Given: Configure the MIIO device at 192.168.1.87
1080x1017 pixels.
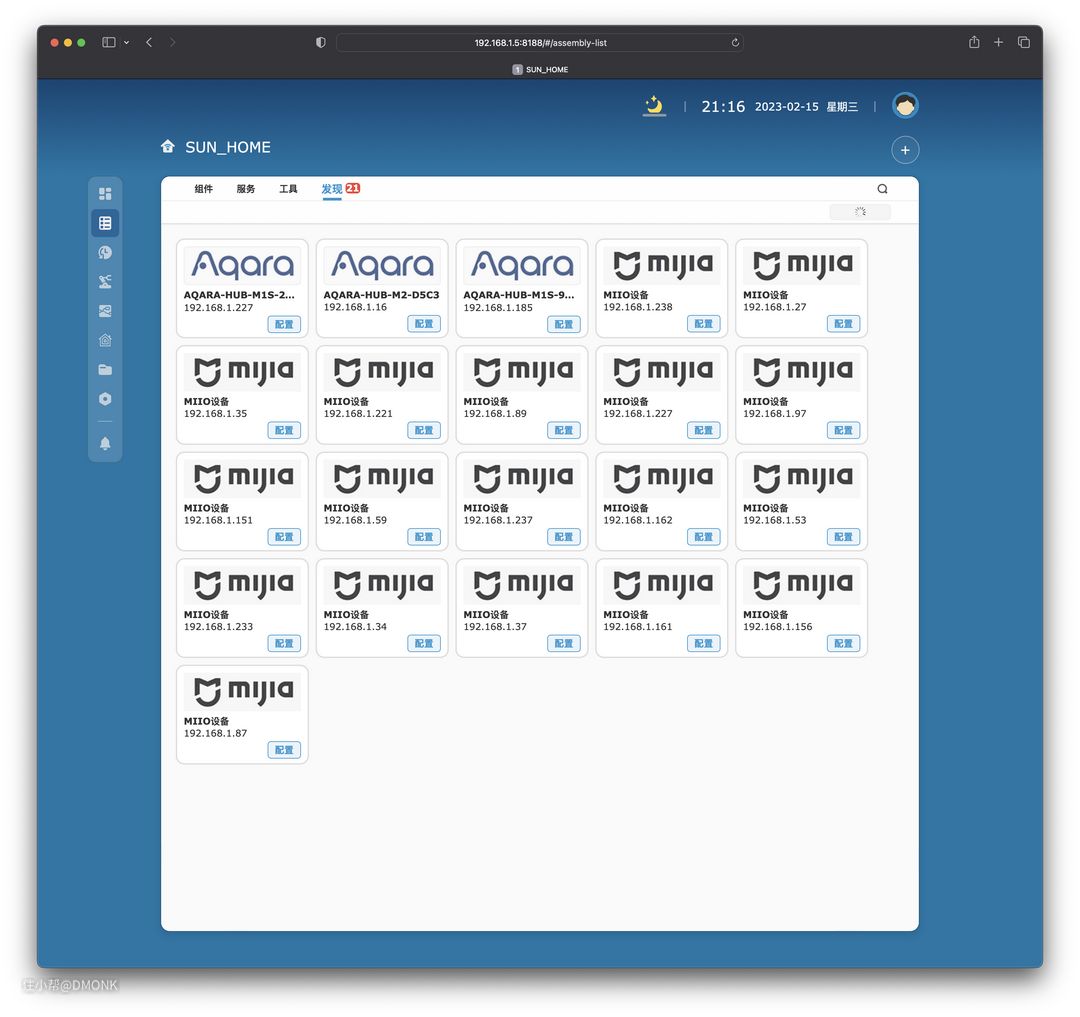Looking at the screenshot, I should [x=284, y=750].
